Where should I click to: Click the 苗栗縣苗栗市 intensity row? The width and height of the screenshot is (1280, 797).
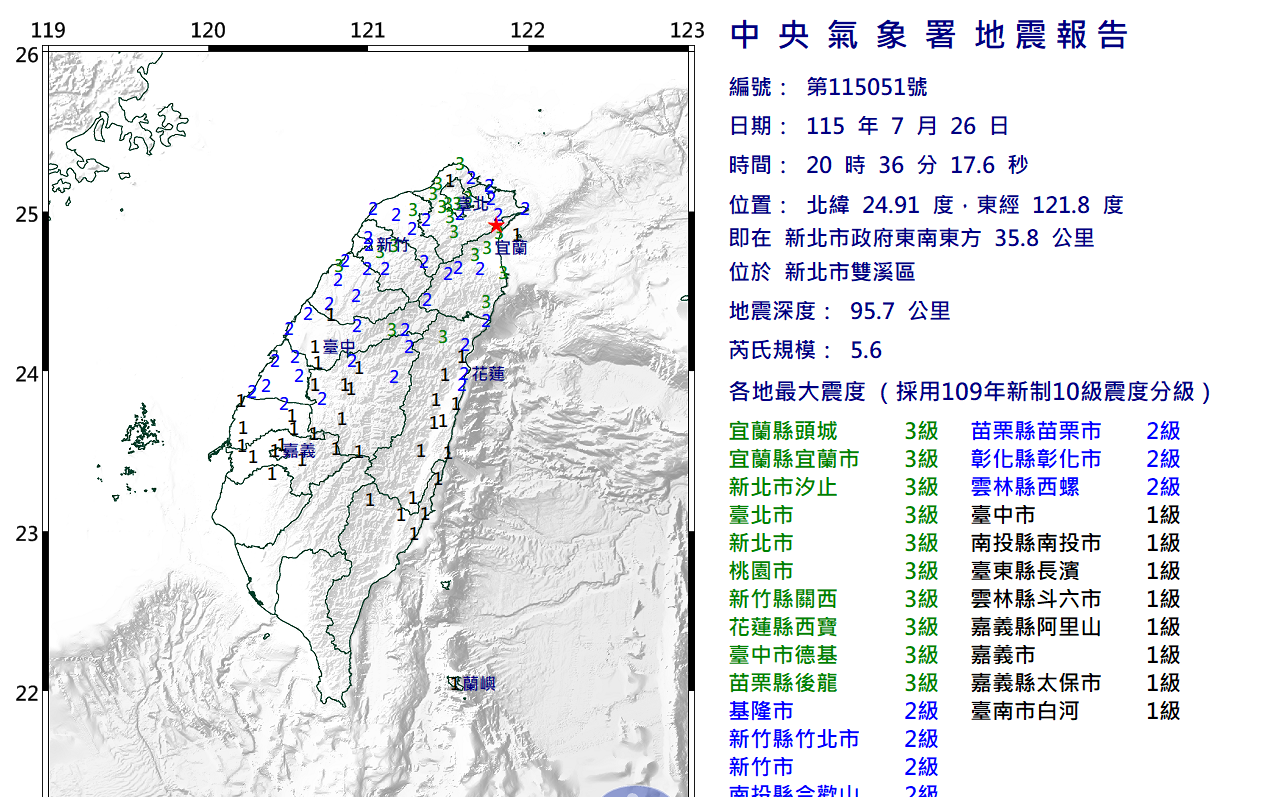click(1076, 431)
